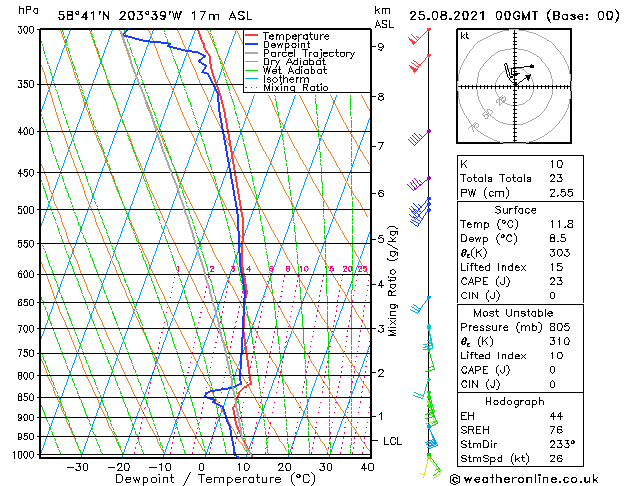Image resolution: width=629 pixels, height=486 pixels.
Task: Click the 'Pressure (mb)' value 805
Action: tap(560, 327)
